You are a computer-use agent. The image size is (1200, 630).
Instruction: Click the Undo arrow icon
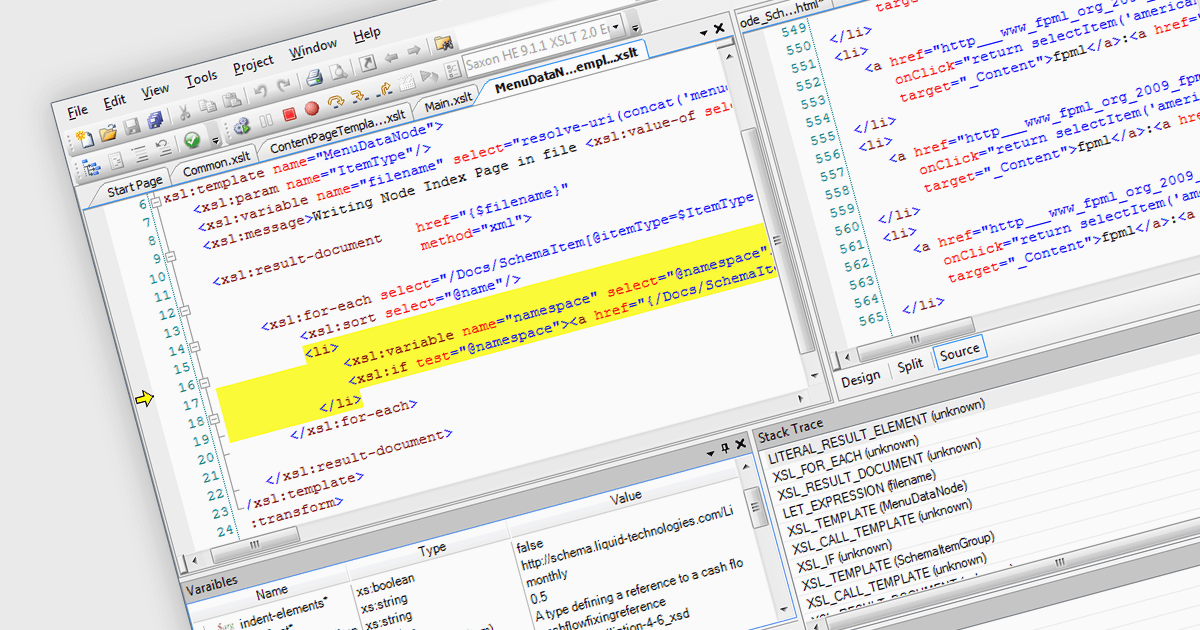260,91
